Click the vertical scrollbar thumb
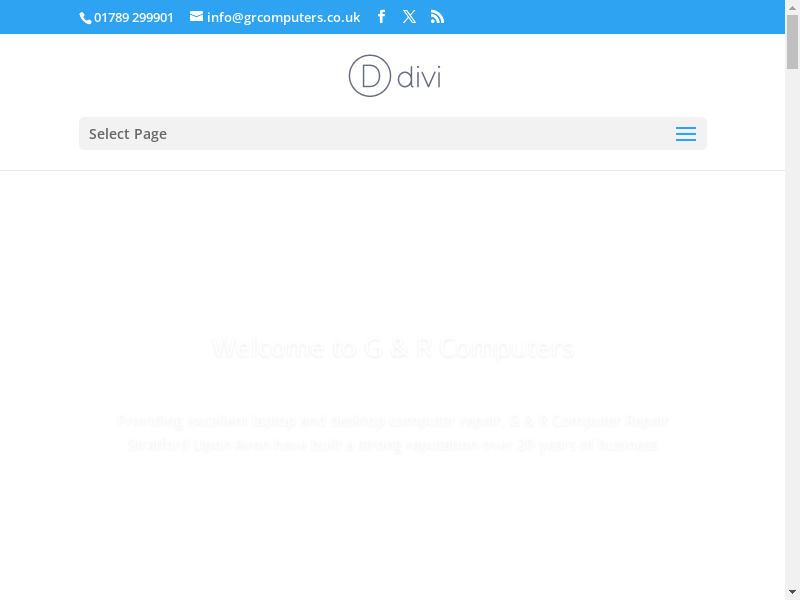 [792, 40]
